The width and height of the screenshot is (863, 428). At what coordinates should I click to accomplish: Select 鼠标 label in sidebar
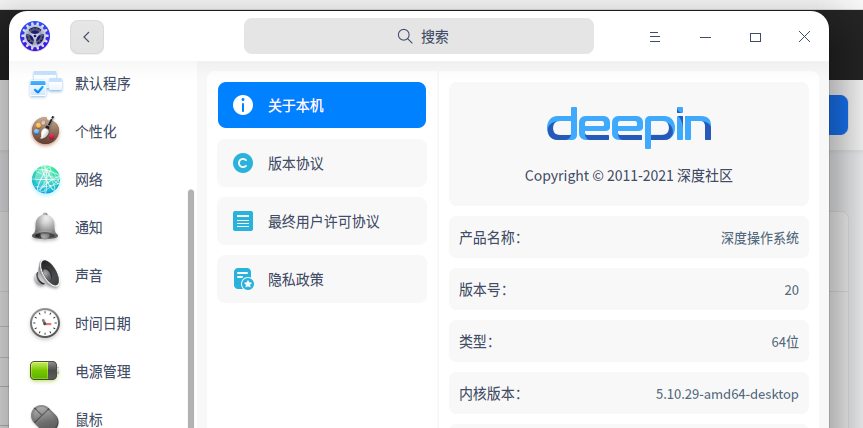coord(89,420)
